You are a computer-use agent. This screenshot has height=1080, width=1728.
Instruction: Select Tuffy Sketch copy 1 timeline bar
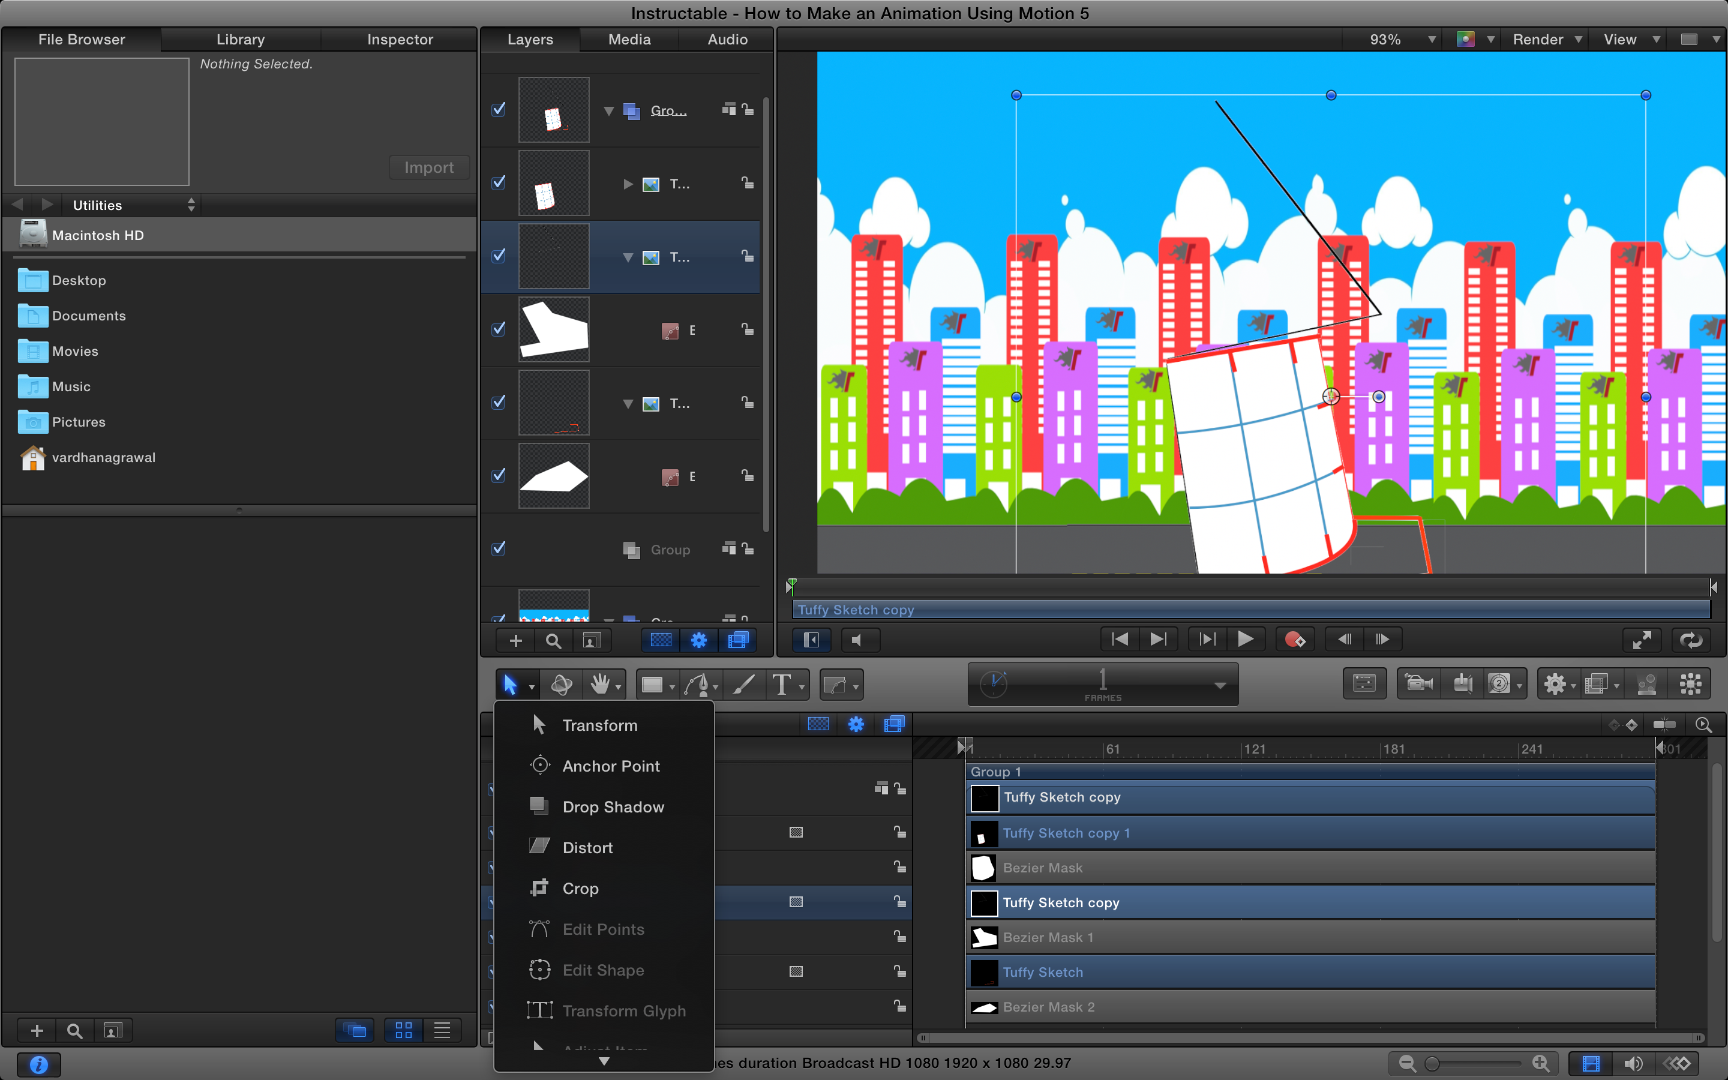pyautogui.click(x=1311, y=833)
